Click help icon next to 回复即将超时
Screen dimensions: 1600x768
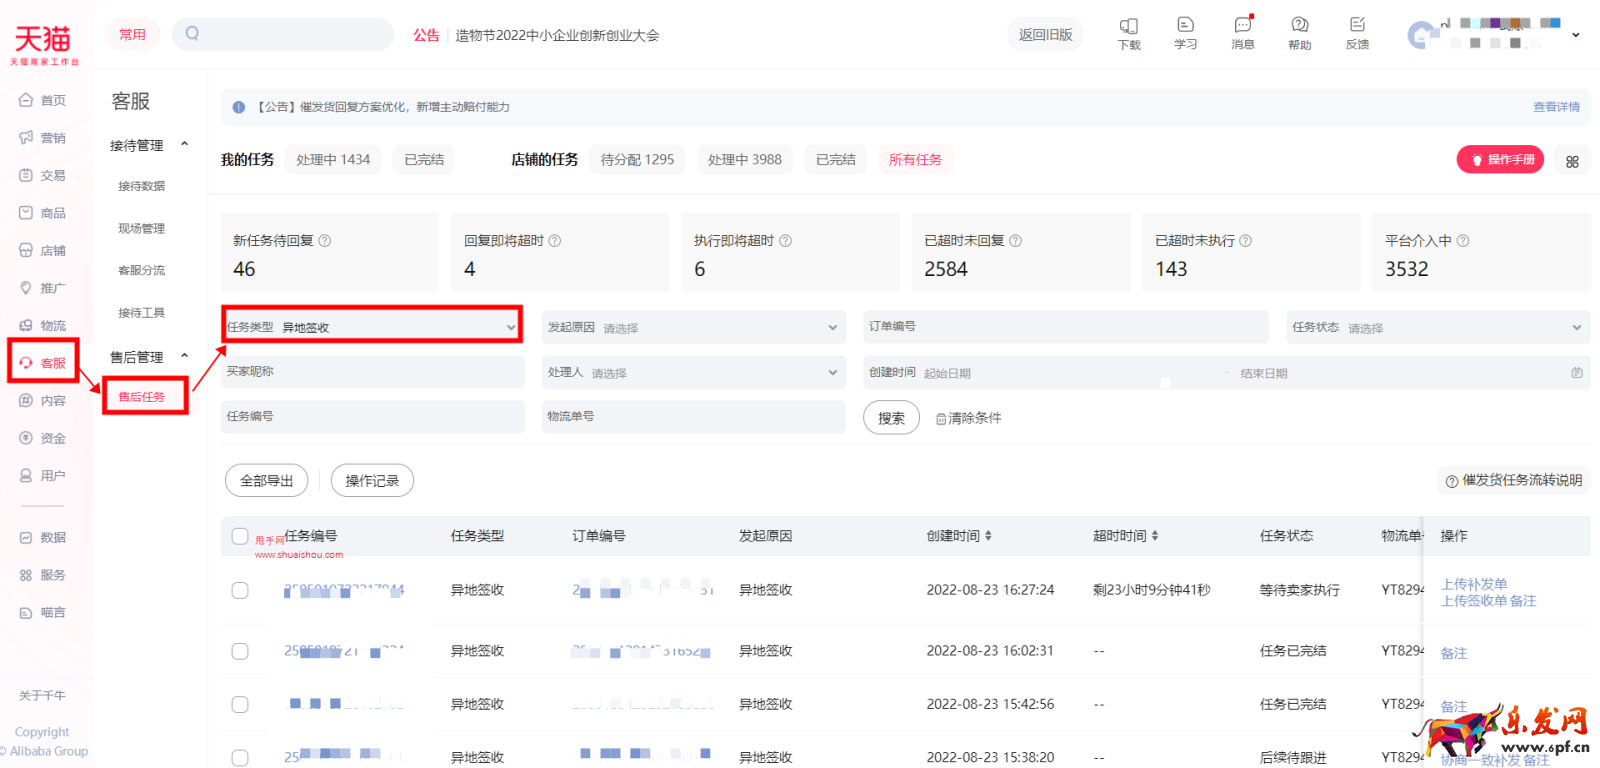555,241
